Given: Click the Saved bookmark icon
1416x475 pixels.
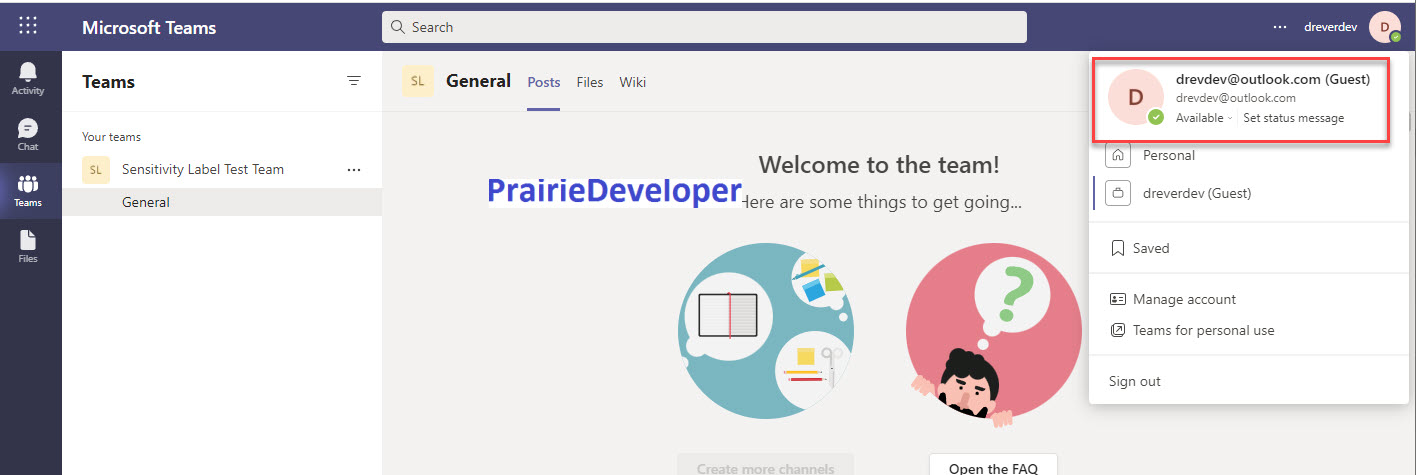Looking at the screenshot, I should point(1118,248).
